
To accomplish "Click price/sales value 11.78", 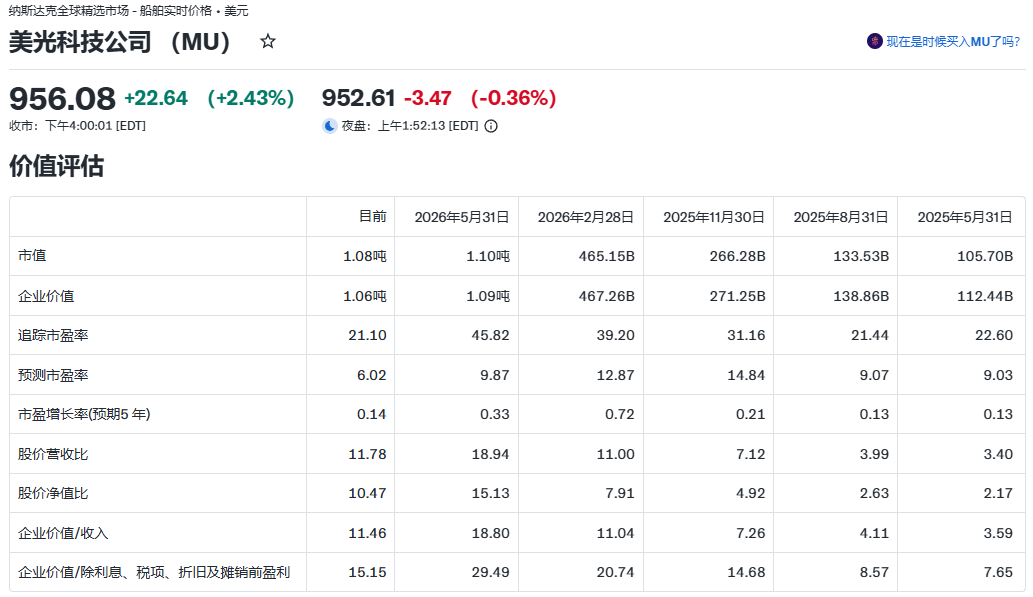I will [x=368, y=454].
